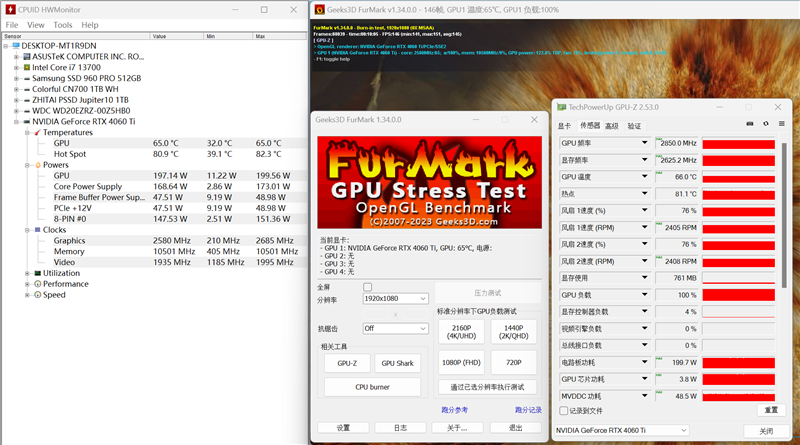Click the GPU-Z tool button in FurMark
Viewport: 800px width, 445px height.
click(x=347, y=363)
